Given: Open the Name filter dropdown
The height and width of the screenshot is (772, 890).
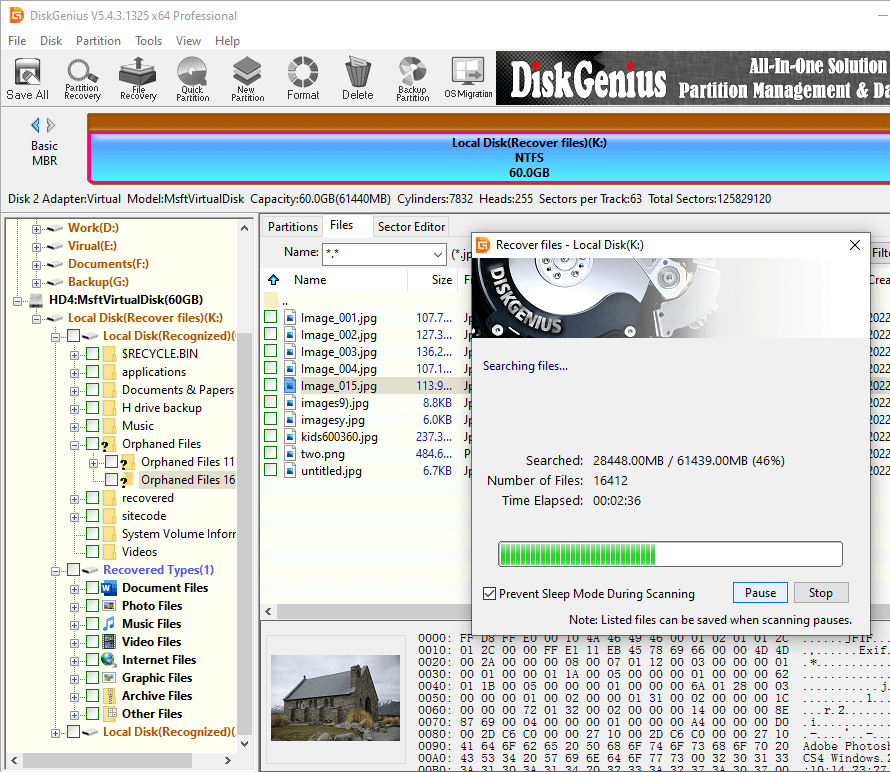Looking at the screenshot, I should pyautogui.click(x=436, y=254).
